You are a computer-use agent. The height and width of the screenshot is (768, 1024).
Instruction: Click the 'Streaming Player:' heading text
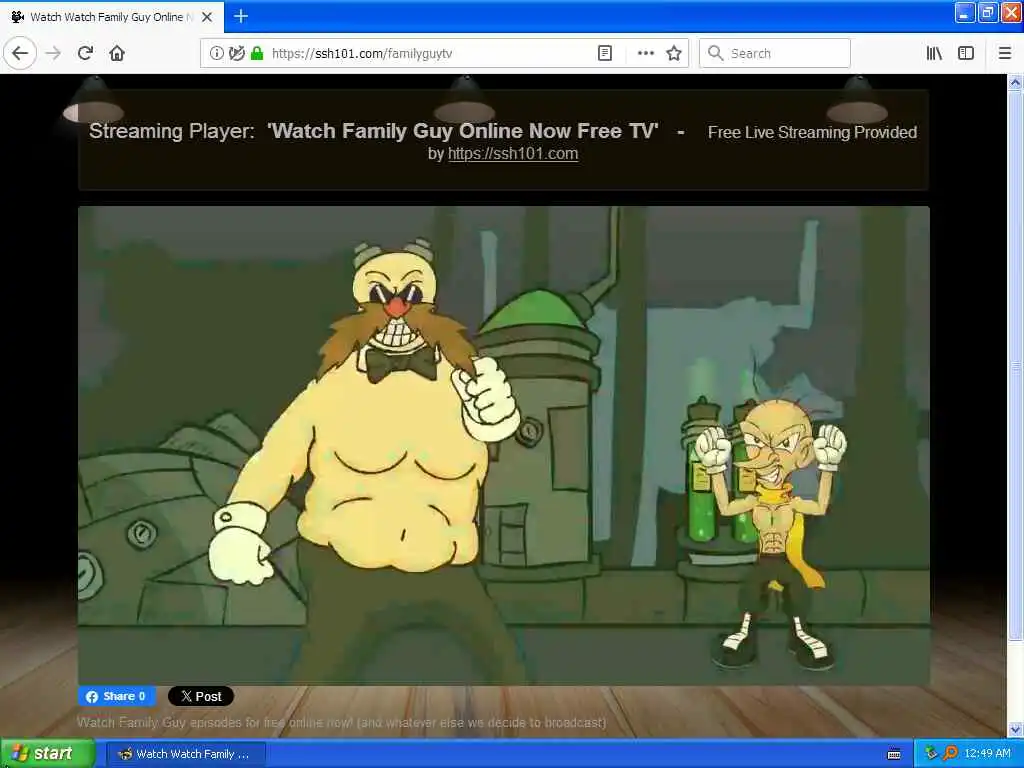point(172,131)
